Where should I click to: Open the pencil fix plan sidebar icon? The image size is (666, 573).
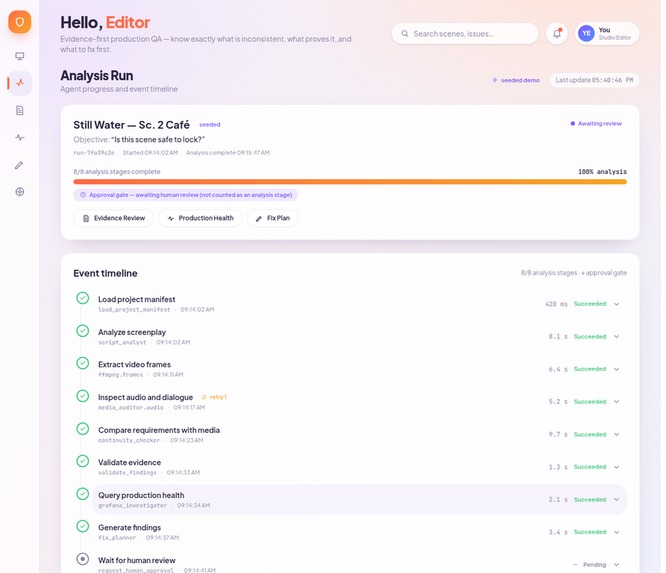(x=20, y=165)
